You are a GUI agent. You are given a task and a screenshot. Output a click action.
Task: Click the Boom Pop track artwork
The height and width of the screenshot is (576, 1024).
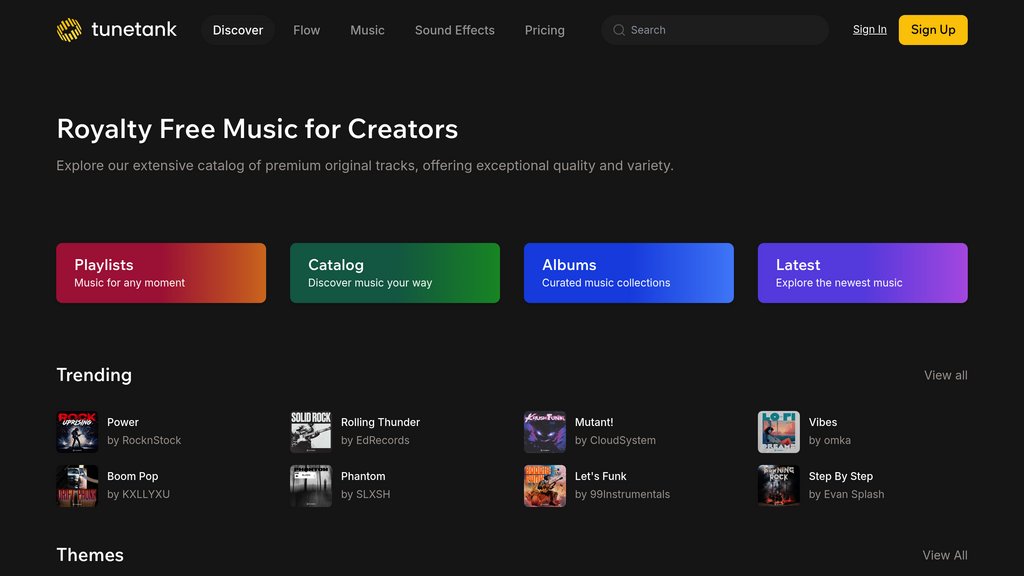click(x=77, y=486)
